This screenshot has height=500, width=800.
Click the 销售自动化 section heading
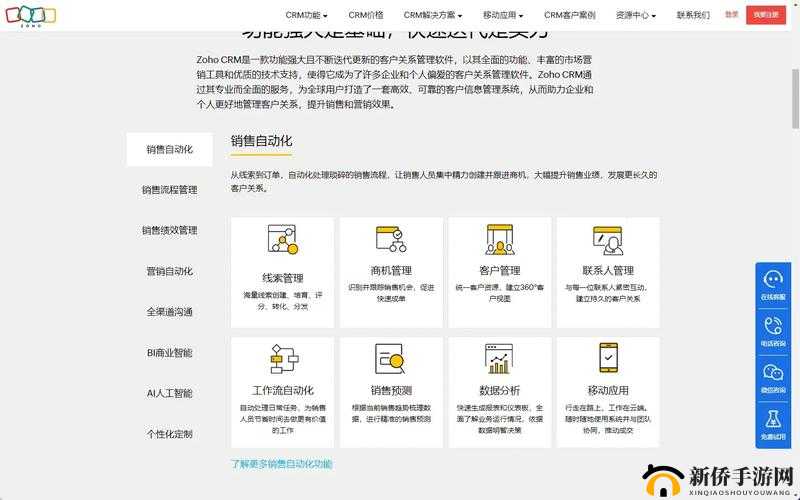[261, 141]
